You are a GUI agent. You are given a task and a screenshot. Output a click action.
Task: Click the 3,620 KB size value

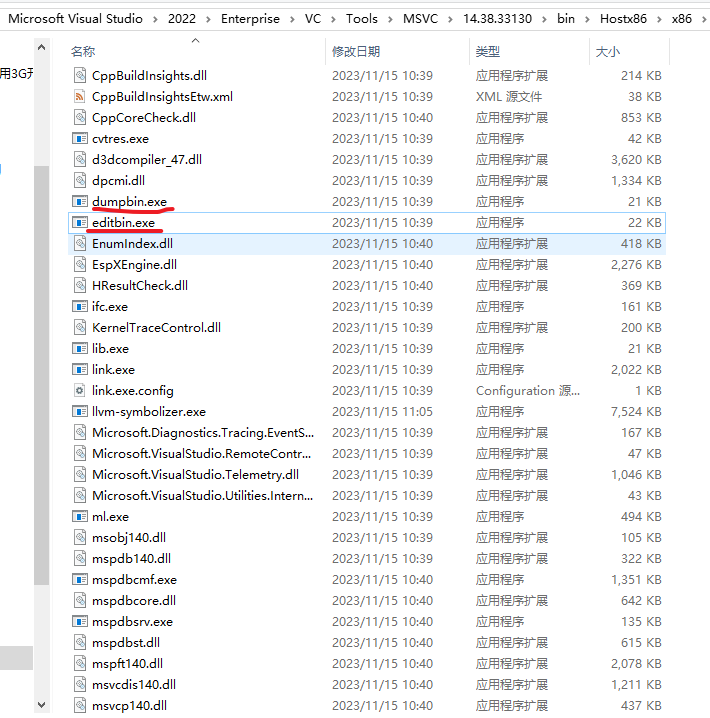(x=636, y=159)
